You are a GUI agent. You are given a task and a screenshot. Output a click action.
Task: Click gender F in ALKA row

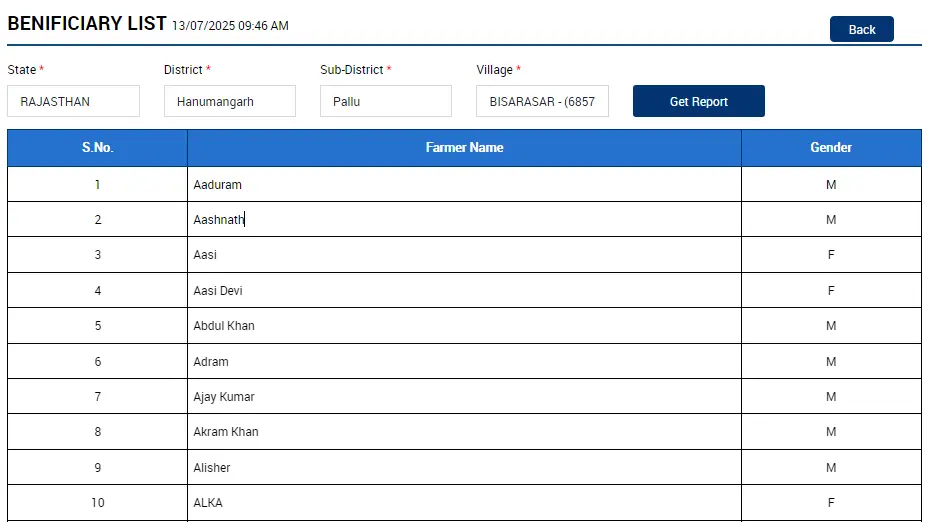(x=831, y=502)
